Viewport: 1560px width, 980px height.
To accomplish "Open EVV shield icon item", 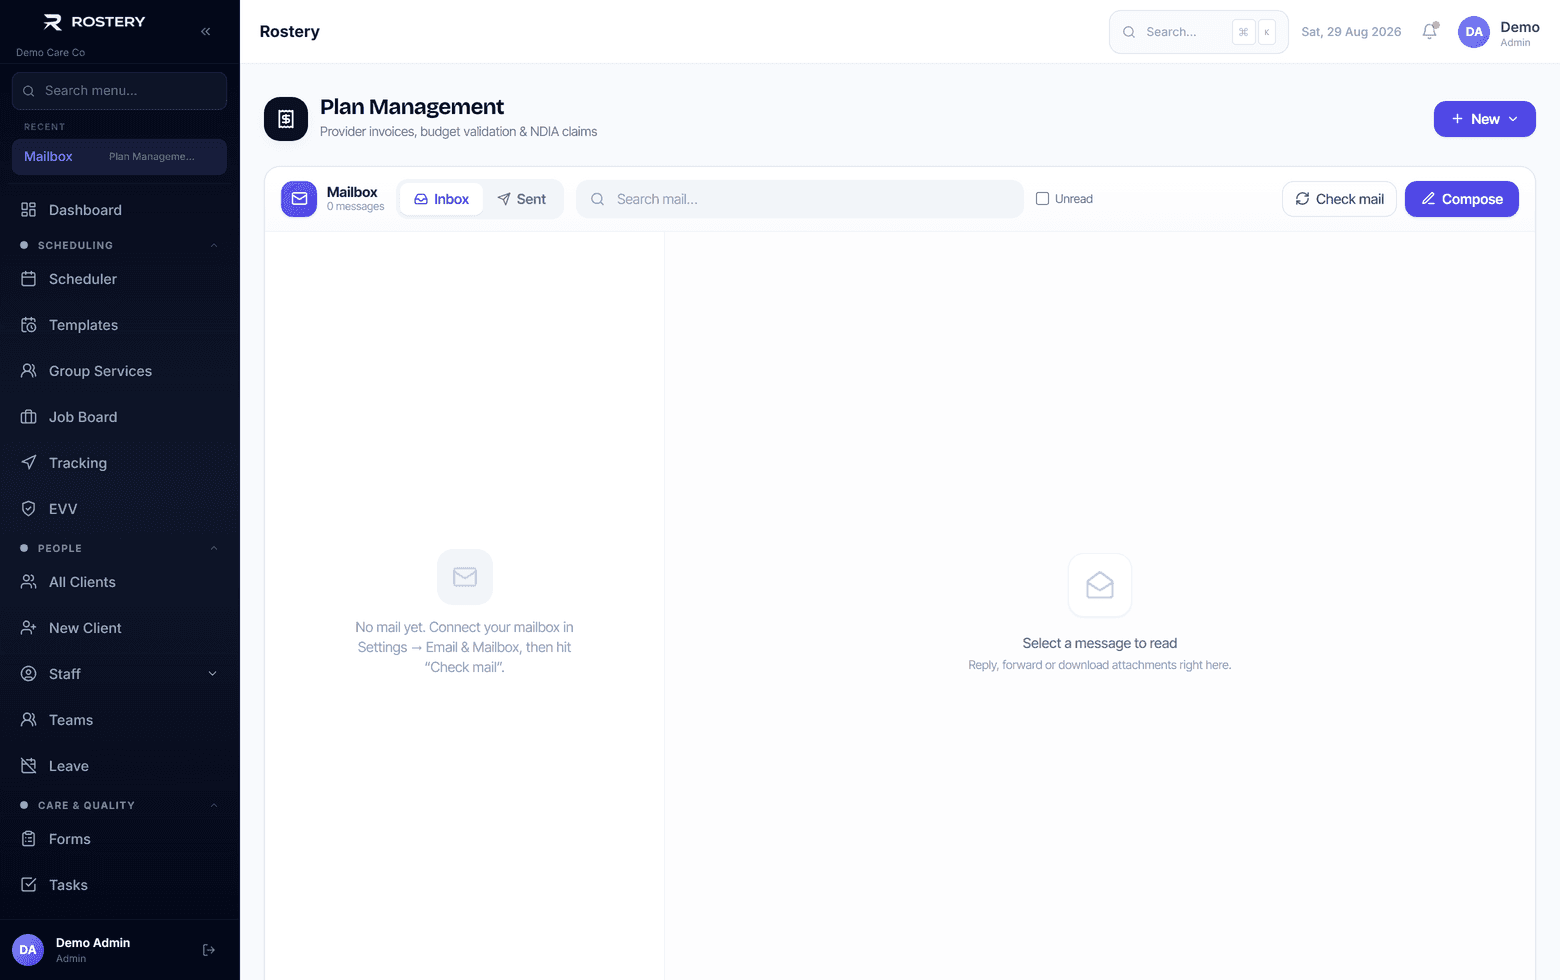I will point(120,509).
